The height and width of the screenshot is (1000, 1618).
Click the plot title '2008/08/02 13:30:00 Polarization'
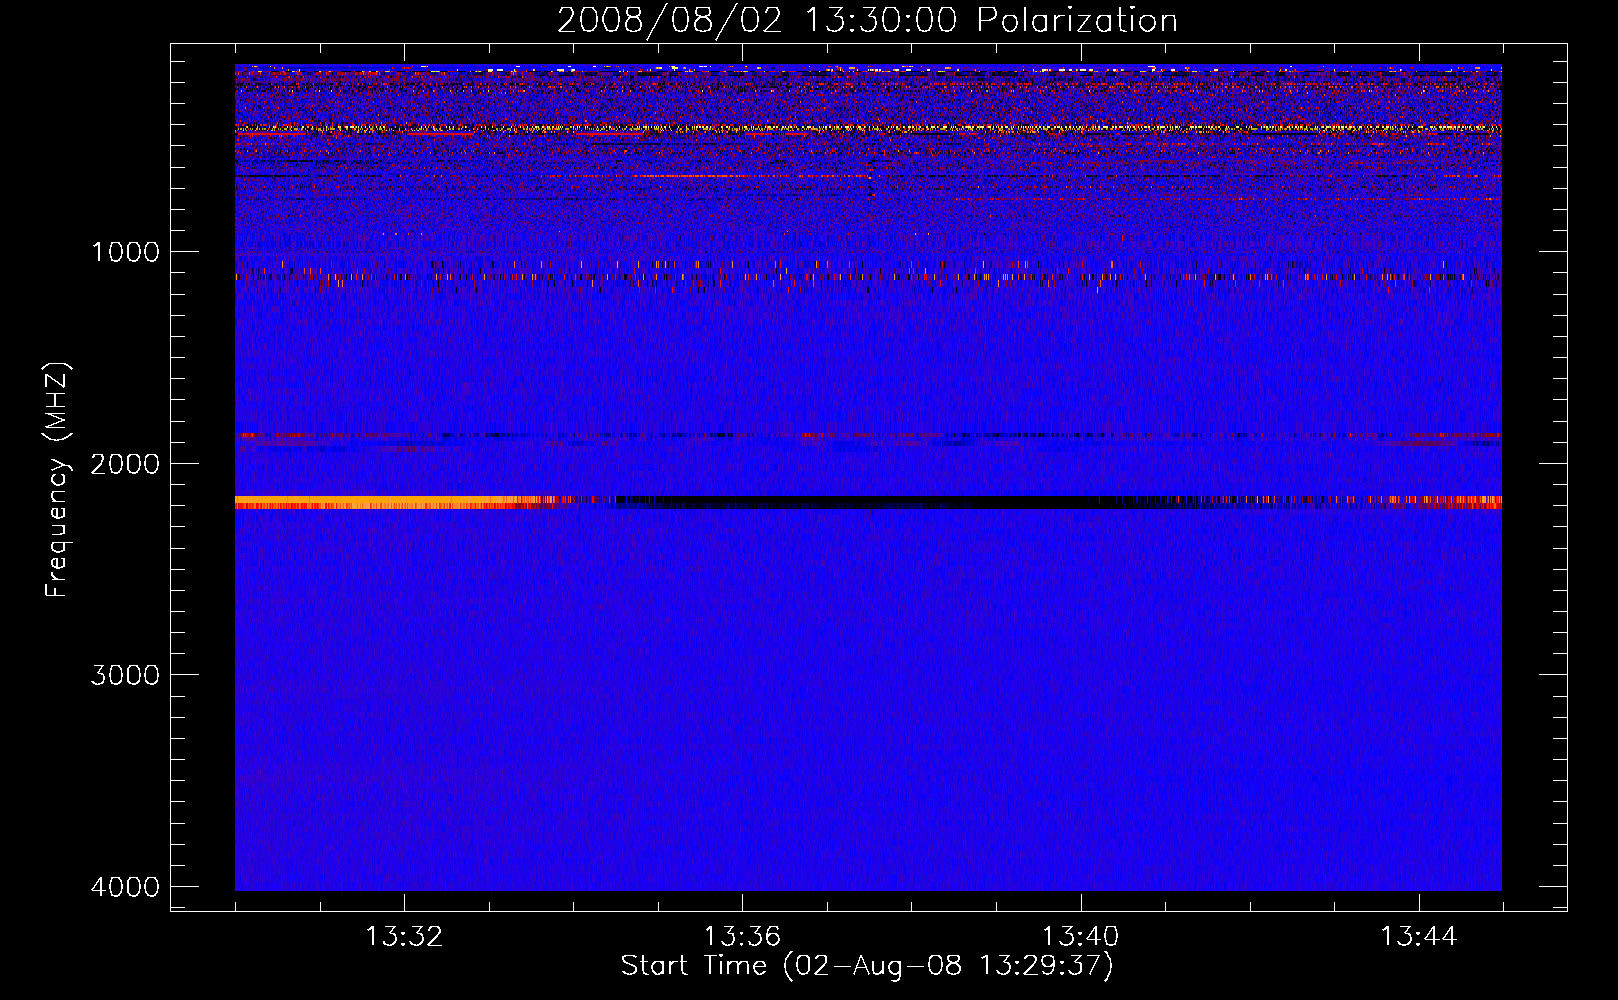pos(867,20)
